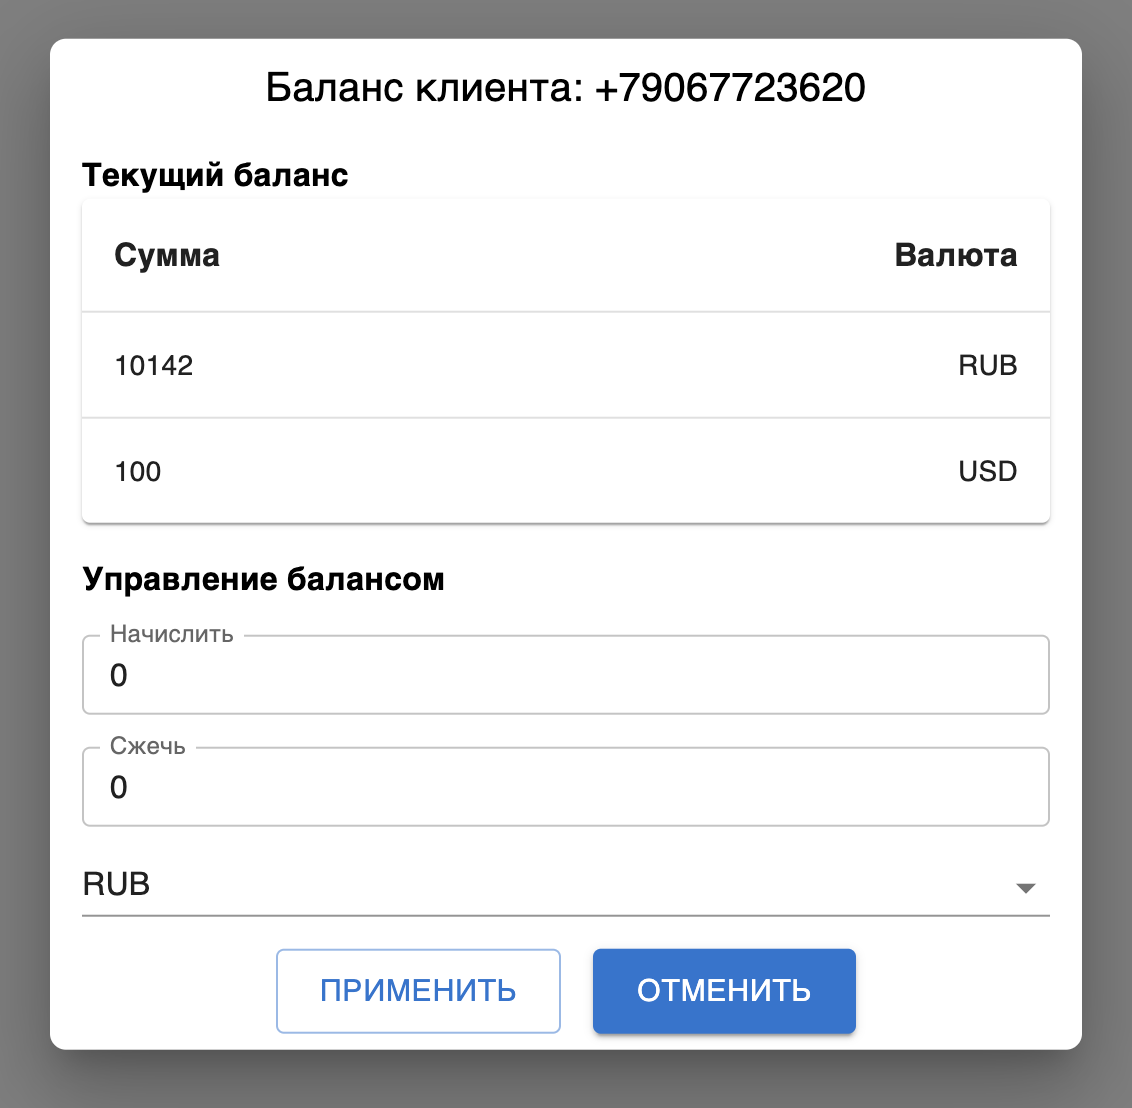Click the gray backdrop outside the dialog
The height and width of the screenshot is (1108, 1132).
[x=22, y=550]
